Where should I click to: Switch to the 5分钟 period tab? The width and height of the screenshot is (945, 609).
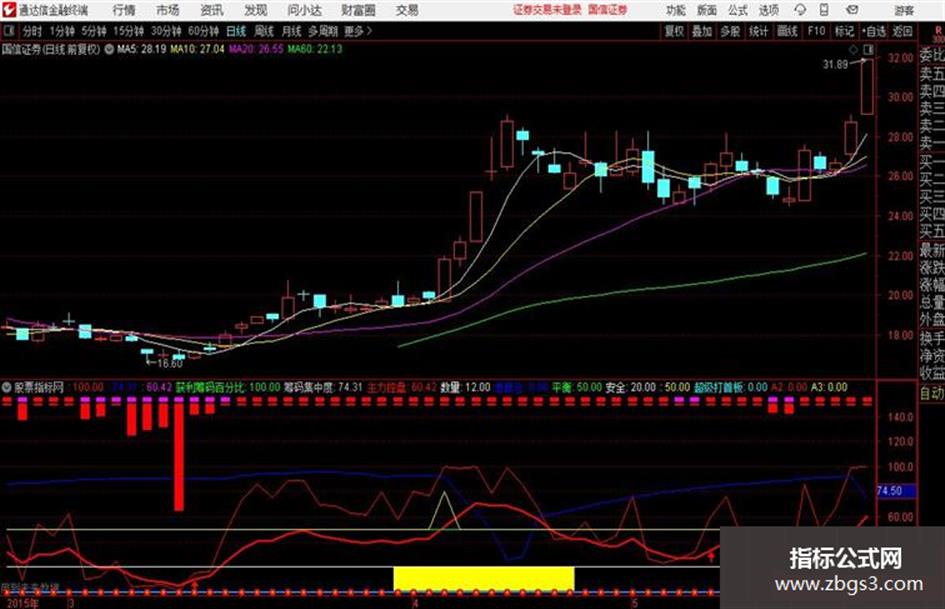93,31
